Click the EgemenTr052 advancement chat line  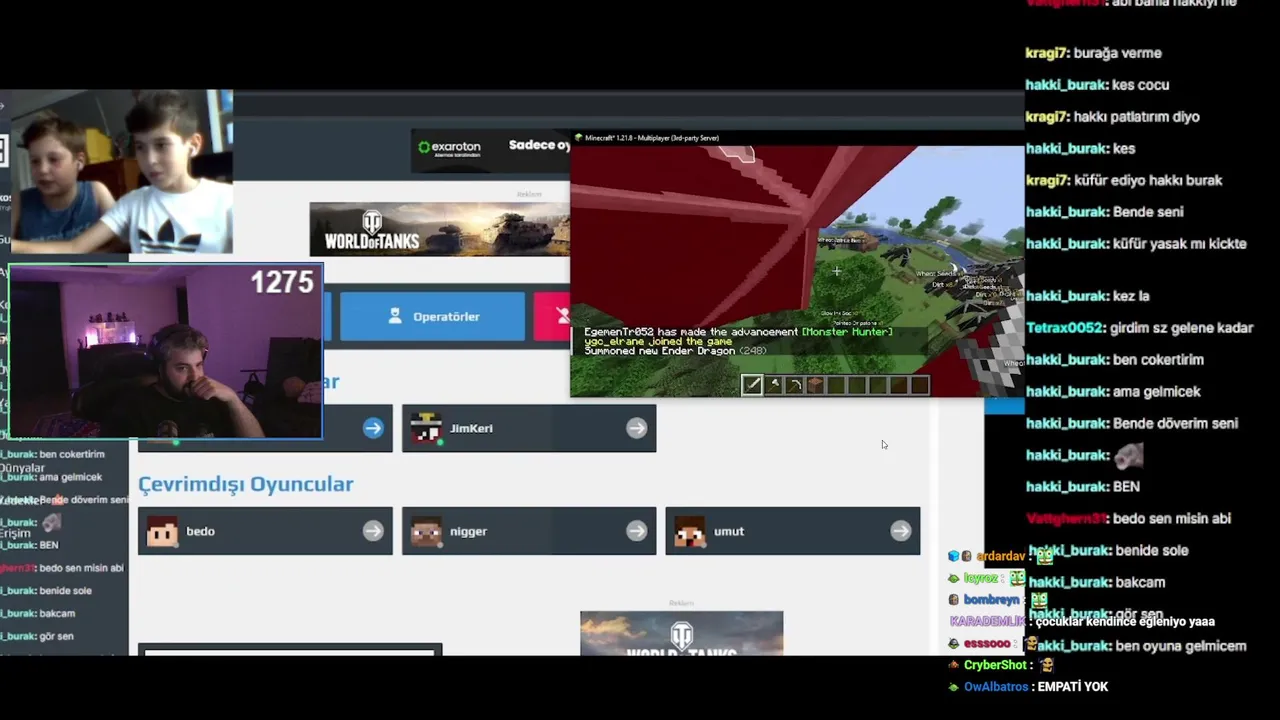point(738,332)
